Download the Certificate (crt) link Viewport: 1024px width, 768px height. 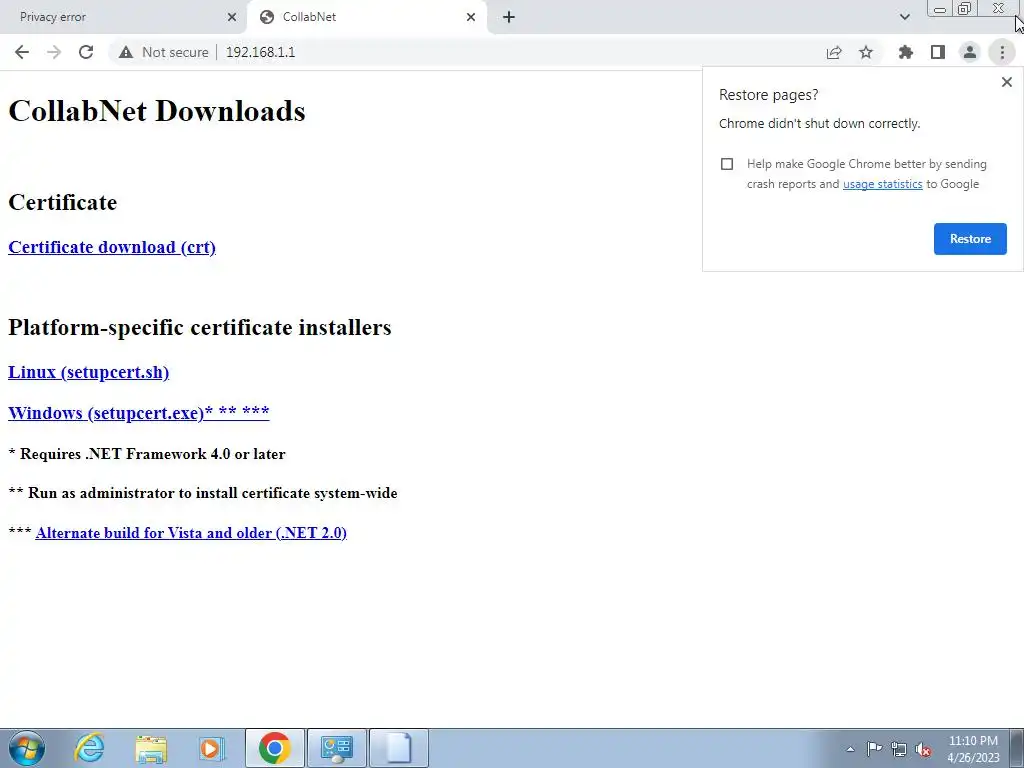[x=112, y=247]
